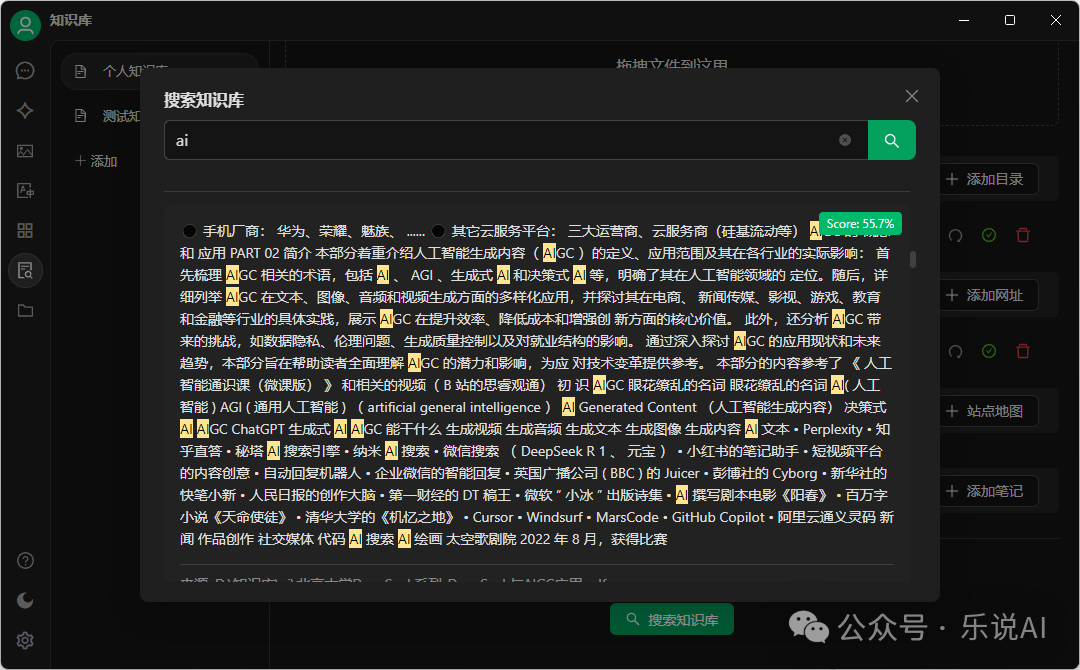Toggle dark mode with the moon icon
The width and height of the screenshot is (1080, 670).
[x=25, y=600]
